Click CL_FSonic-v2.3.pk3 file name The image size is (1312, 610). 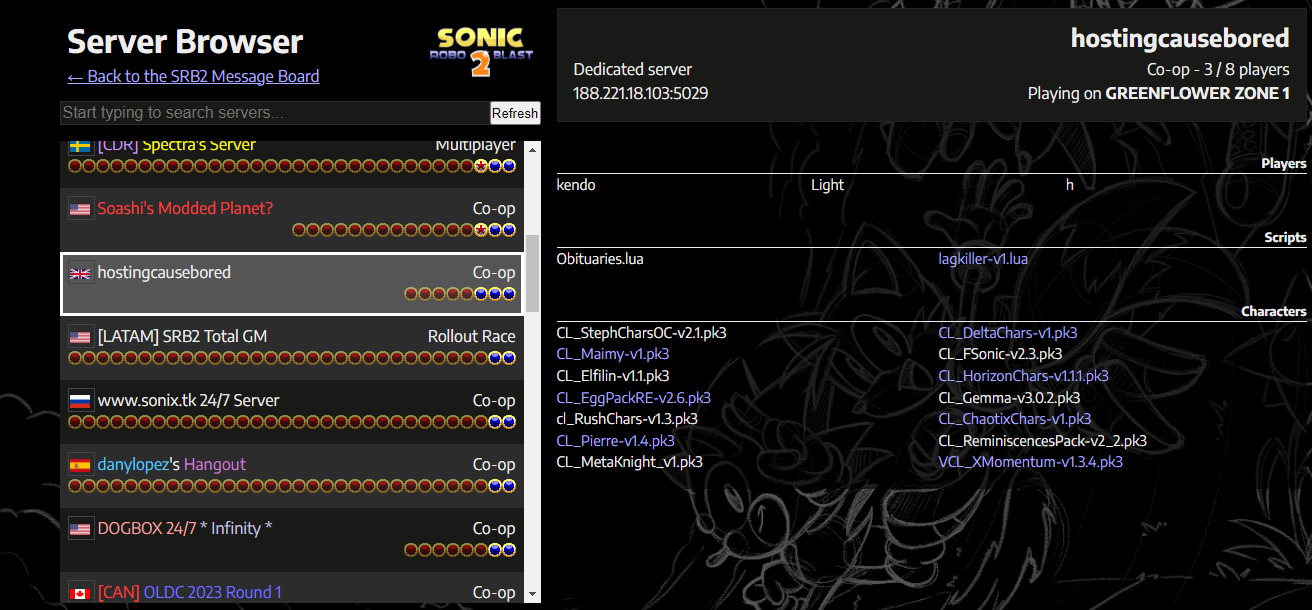coord(1000,354)
